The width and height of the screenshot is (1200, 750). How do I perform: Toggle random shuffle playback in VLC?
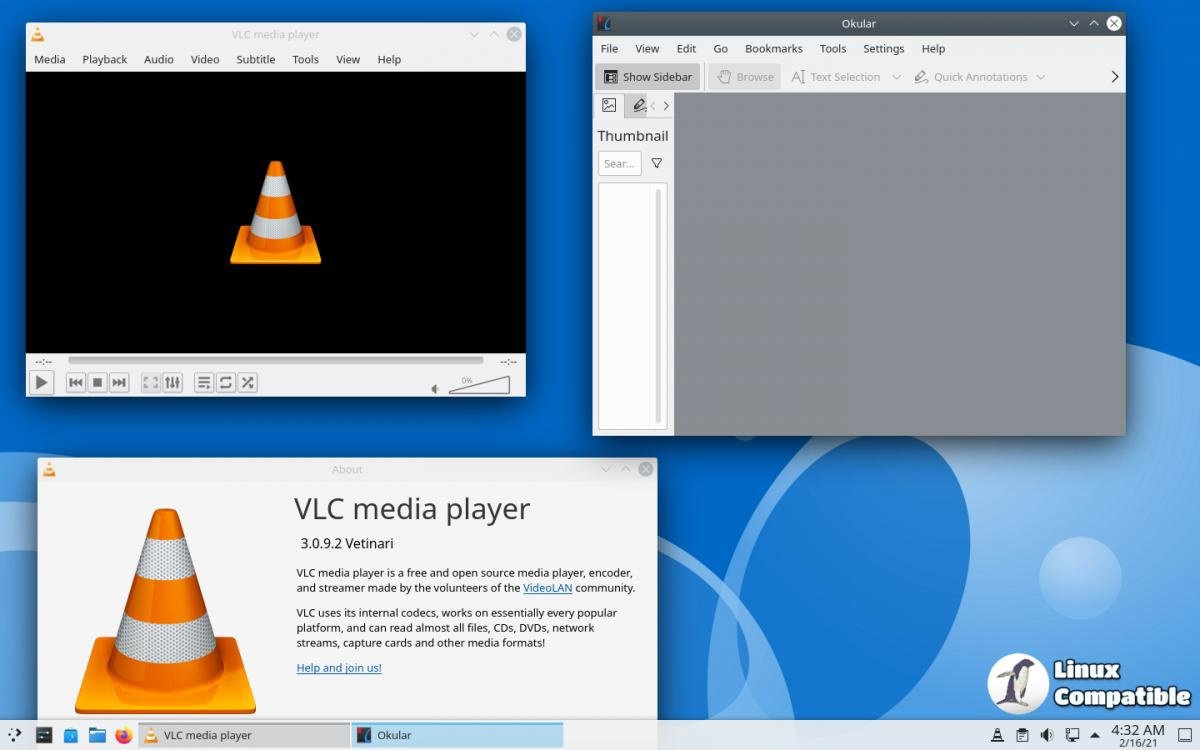point(248,382)
